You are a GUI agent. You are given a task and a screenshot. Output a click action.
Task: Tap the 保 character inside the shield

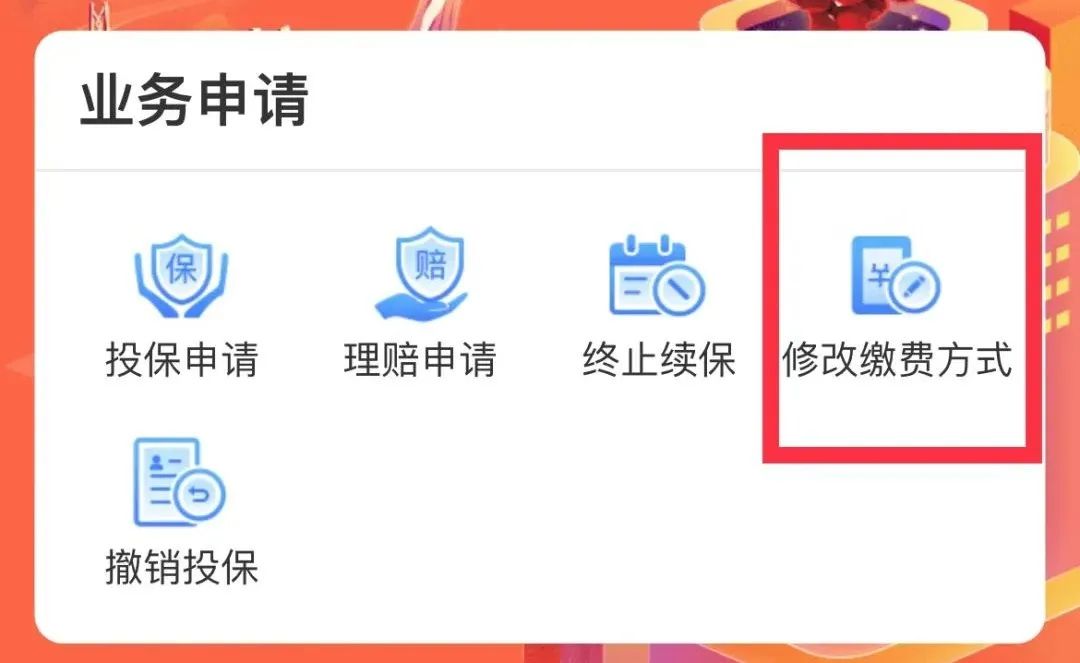tap(181, 267)
